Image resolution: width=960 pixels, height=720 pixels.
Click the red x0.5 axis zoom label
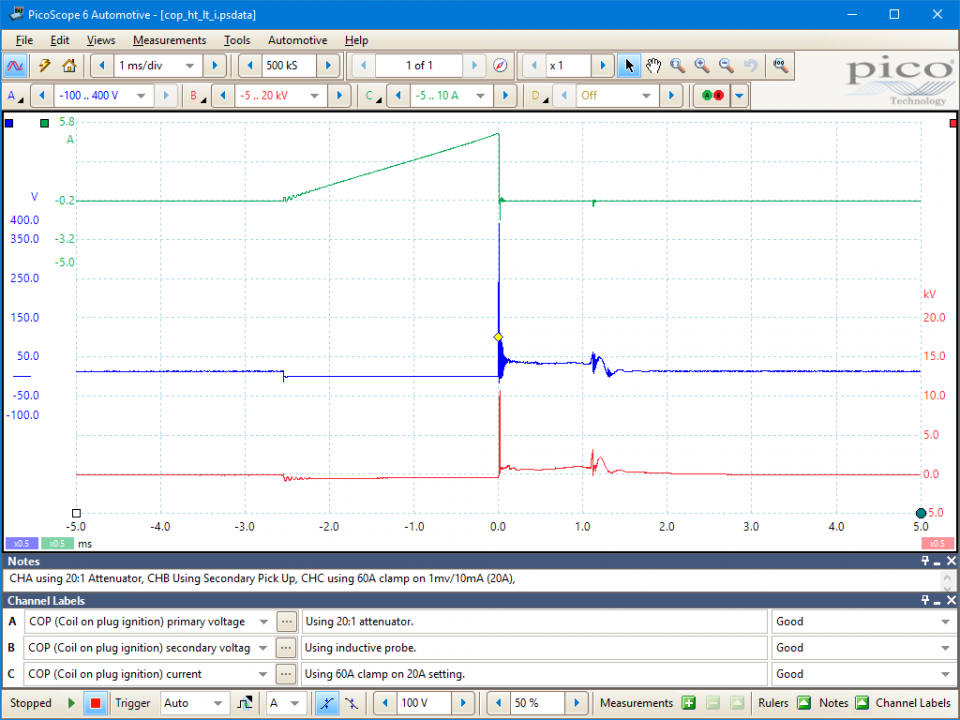point(937,544)
